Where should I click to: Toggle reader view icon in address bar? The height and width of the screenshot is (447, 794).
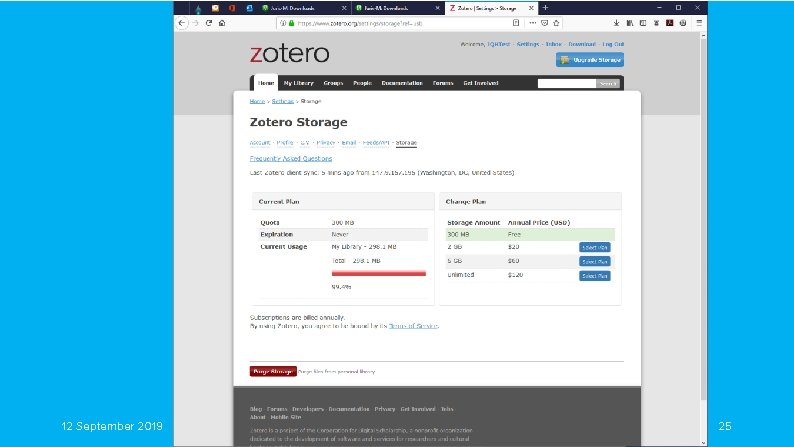click(516, 23)
